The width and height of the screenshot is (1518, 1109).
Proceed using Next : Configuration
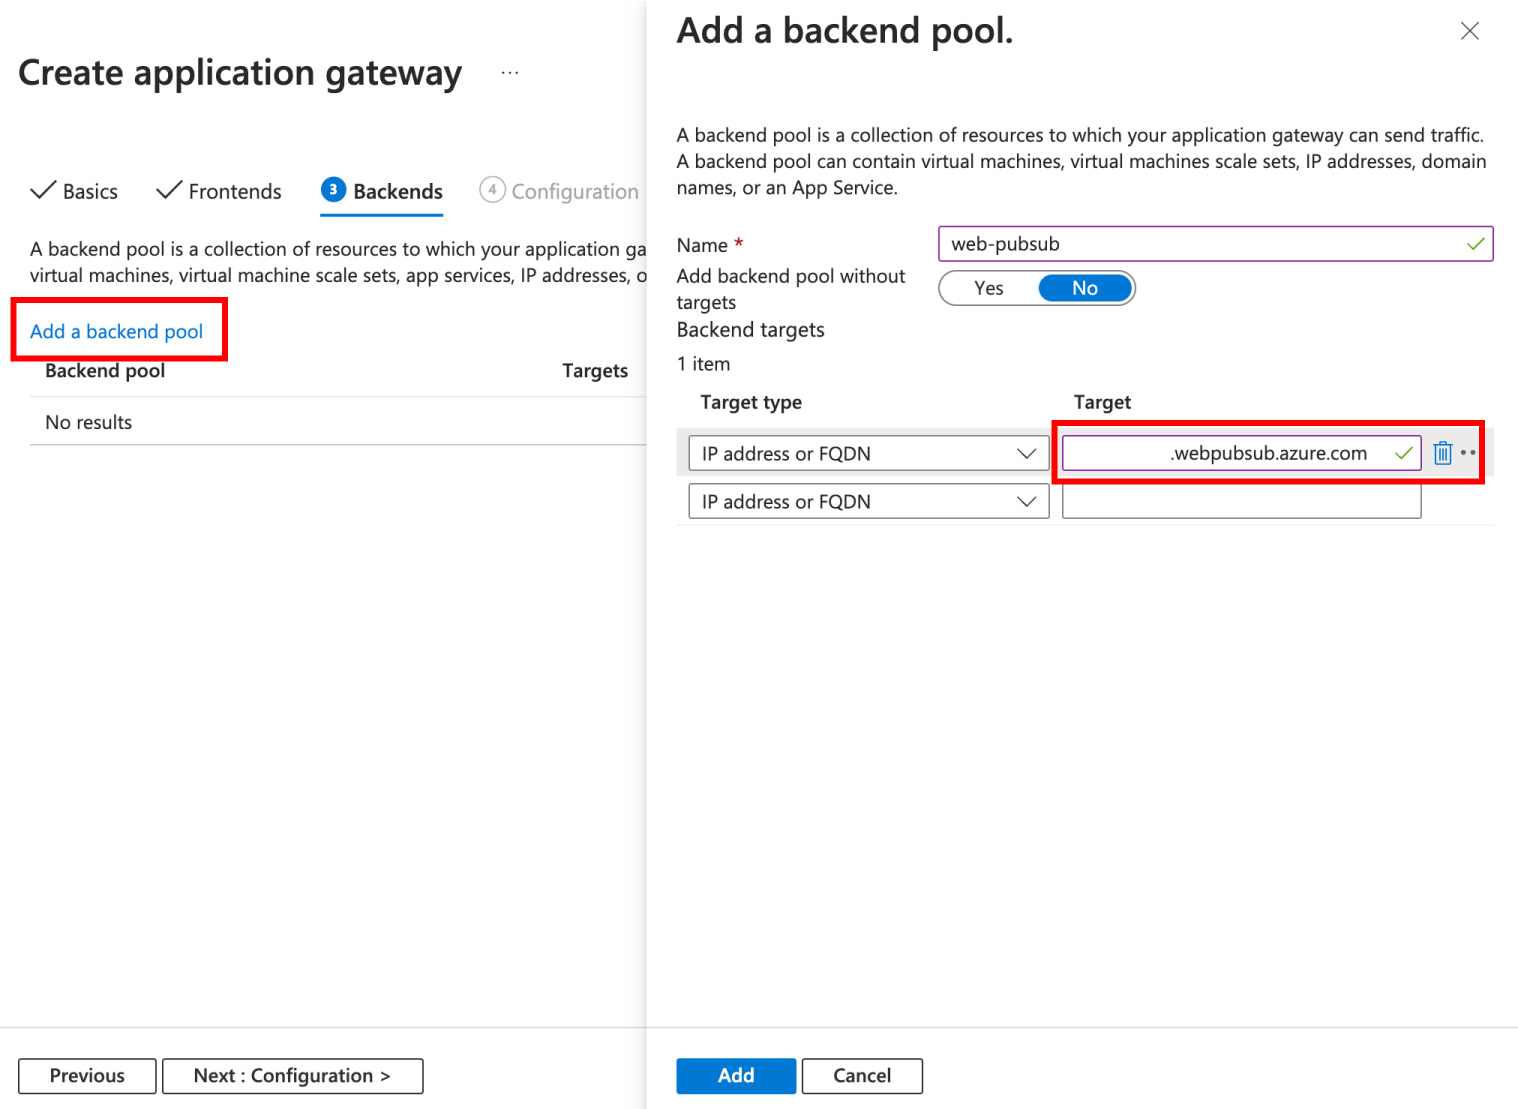click(x=292, y=1076)
